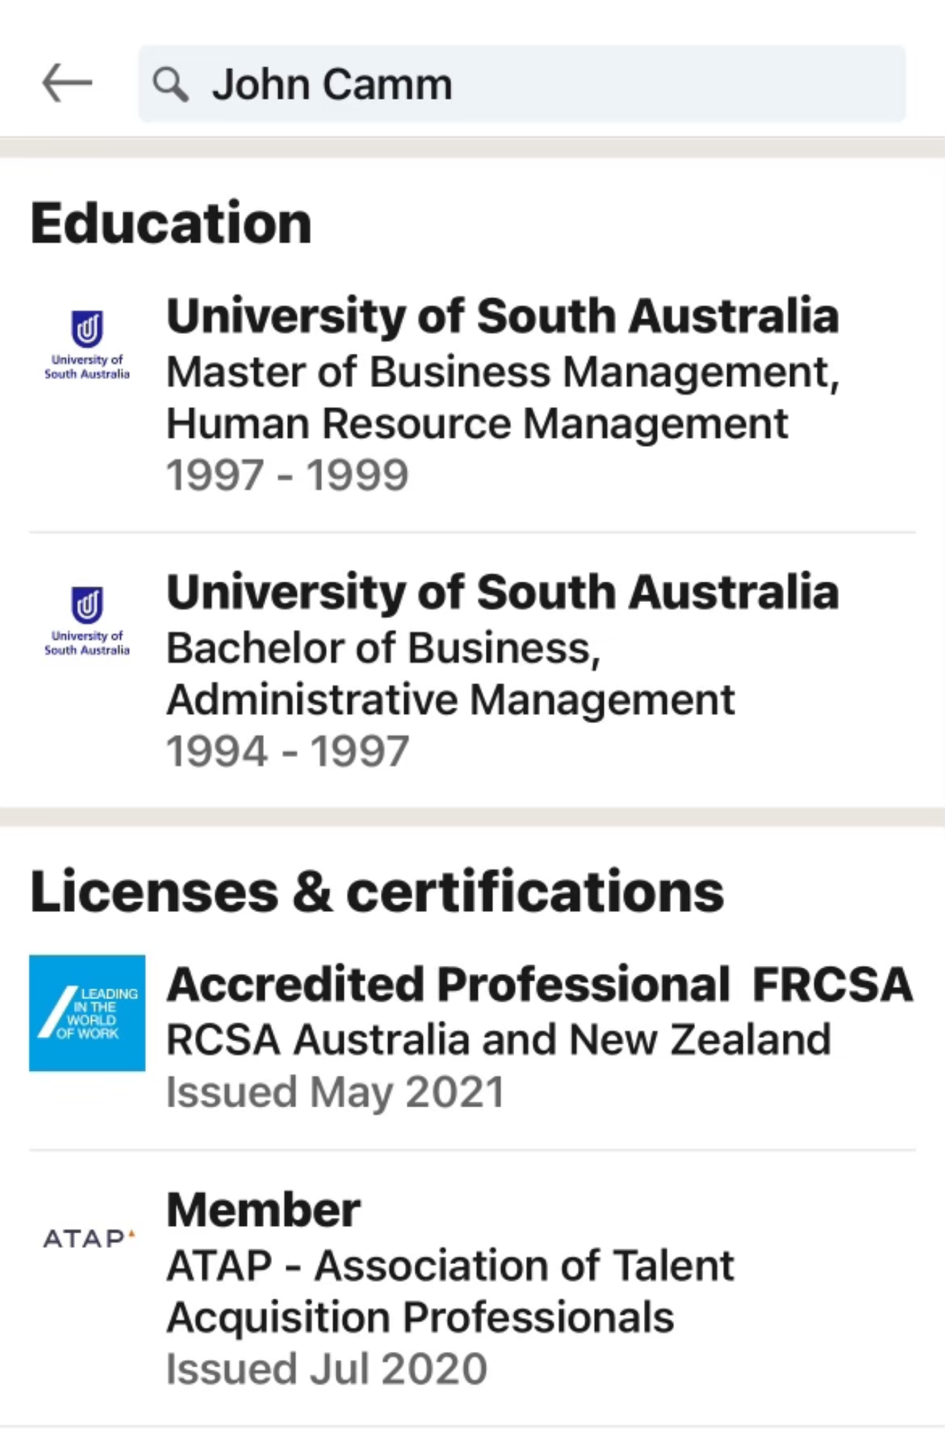Click the 1994 - 1997 date range
Viewport: 945px width, 1455px height.
pyautogui.click(x=287, y=751)
